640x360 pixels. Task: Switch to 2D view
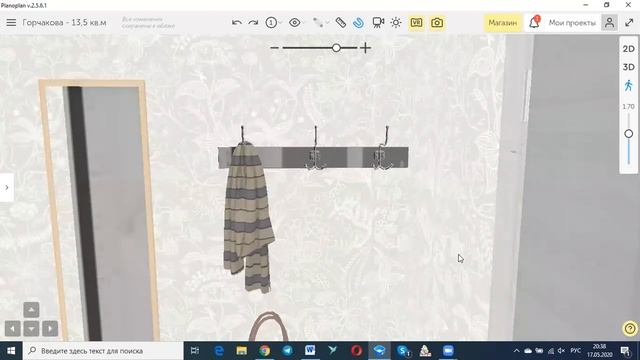tap(629, 49)
